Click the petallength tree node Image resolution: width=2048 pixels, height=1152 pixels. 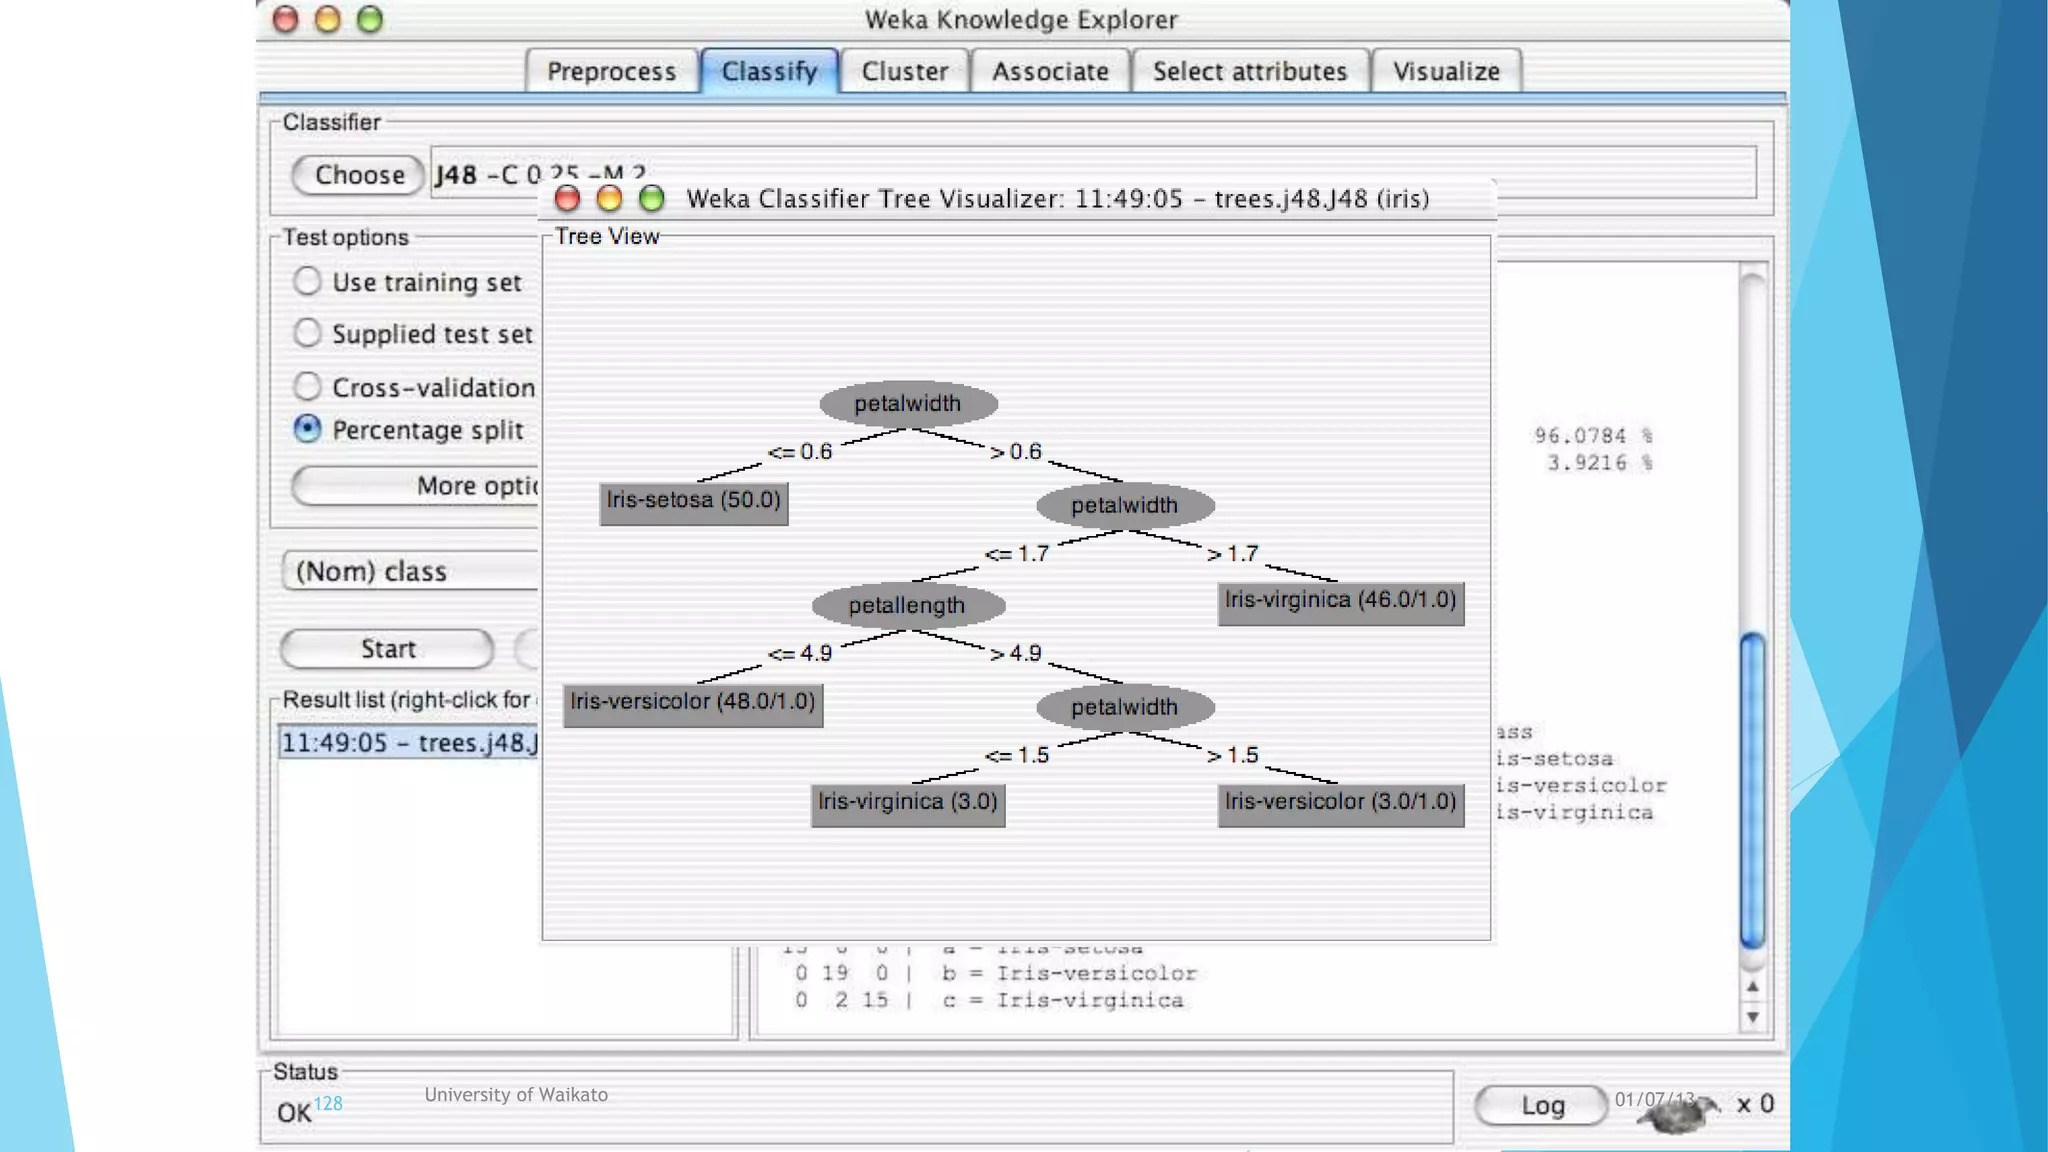coord(906,606)
